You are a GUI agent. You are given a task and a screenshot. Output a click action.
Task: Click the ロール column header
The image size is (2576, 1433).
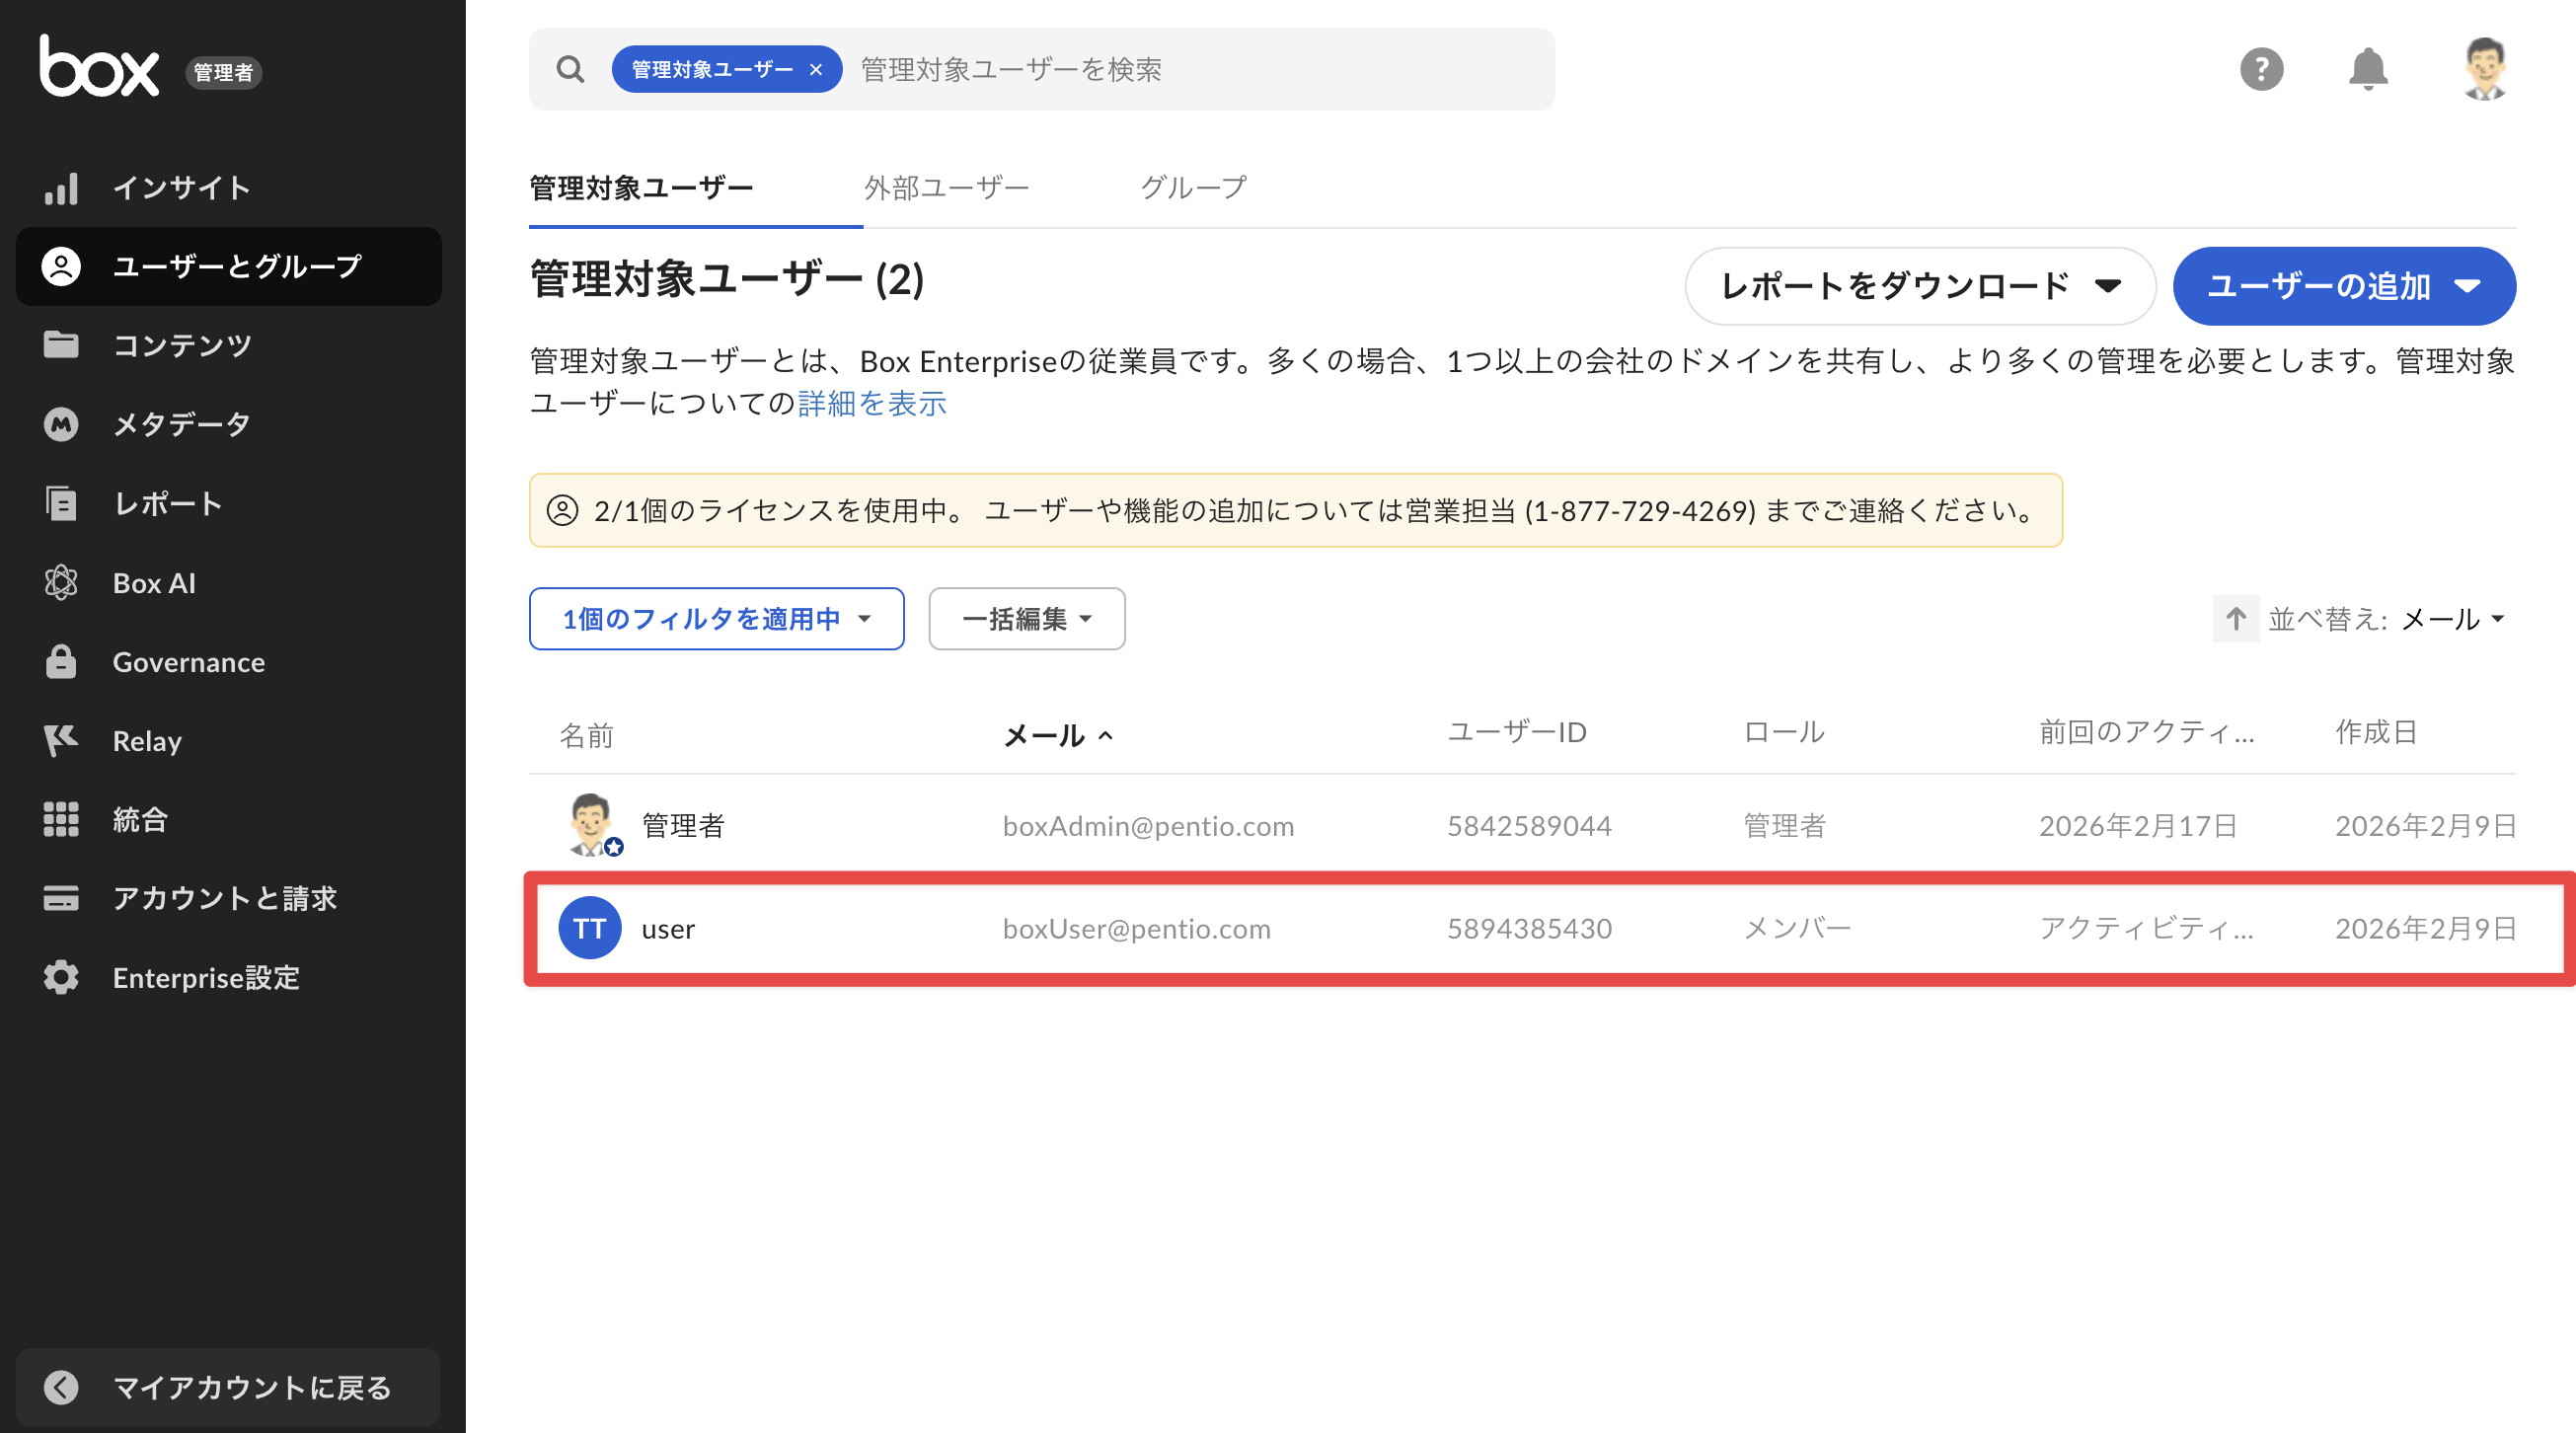[x=1784, y=731]
